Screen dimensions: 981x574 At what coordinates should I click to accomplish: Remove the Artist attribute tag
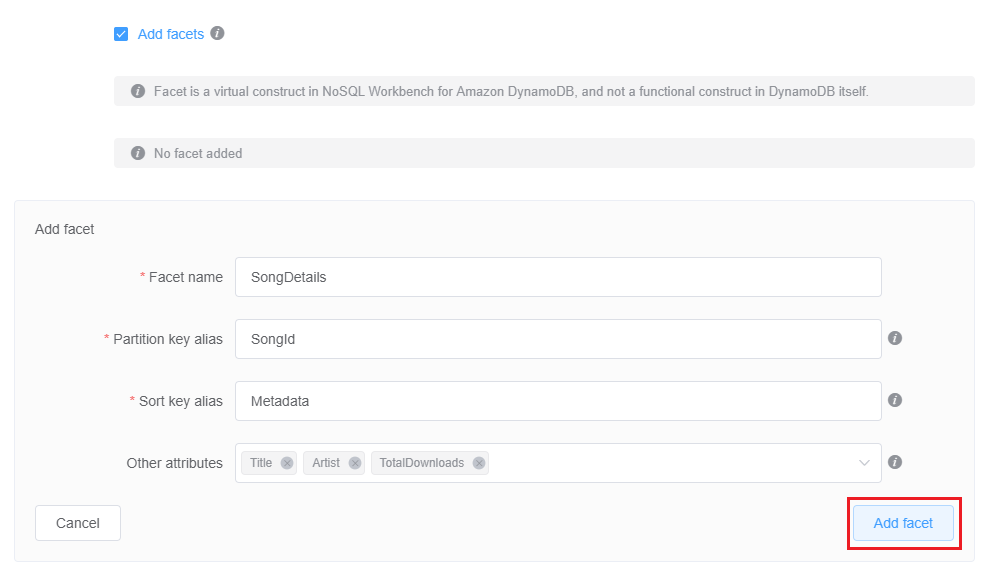[355, 463]
